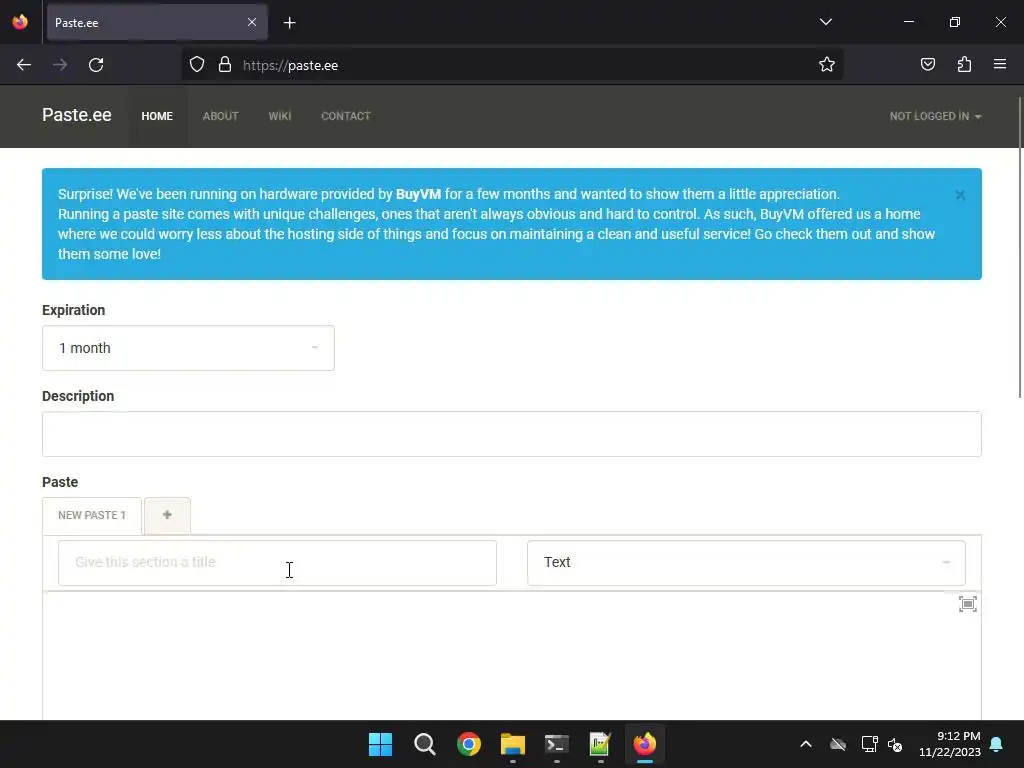Viewport: 1024px width, 768px height.
Task: Bookmark this page with the star
Action: point(827,65)
